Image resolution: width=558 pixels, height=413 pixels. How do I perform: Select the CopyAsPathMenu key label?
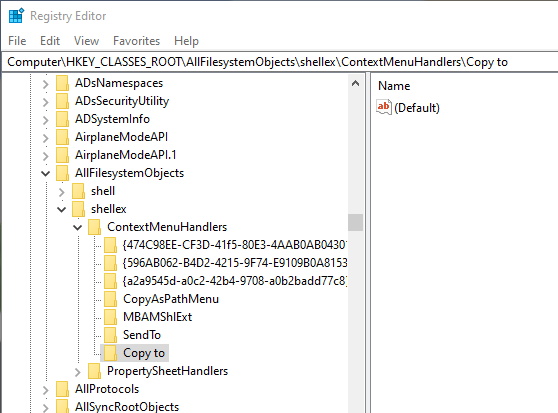point(171,299)
